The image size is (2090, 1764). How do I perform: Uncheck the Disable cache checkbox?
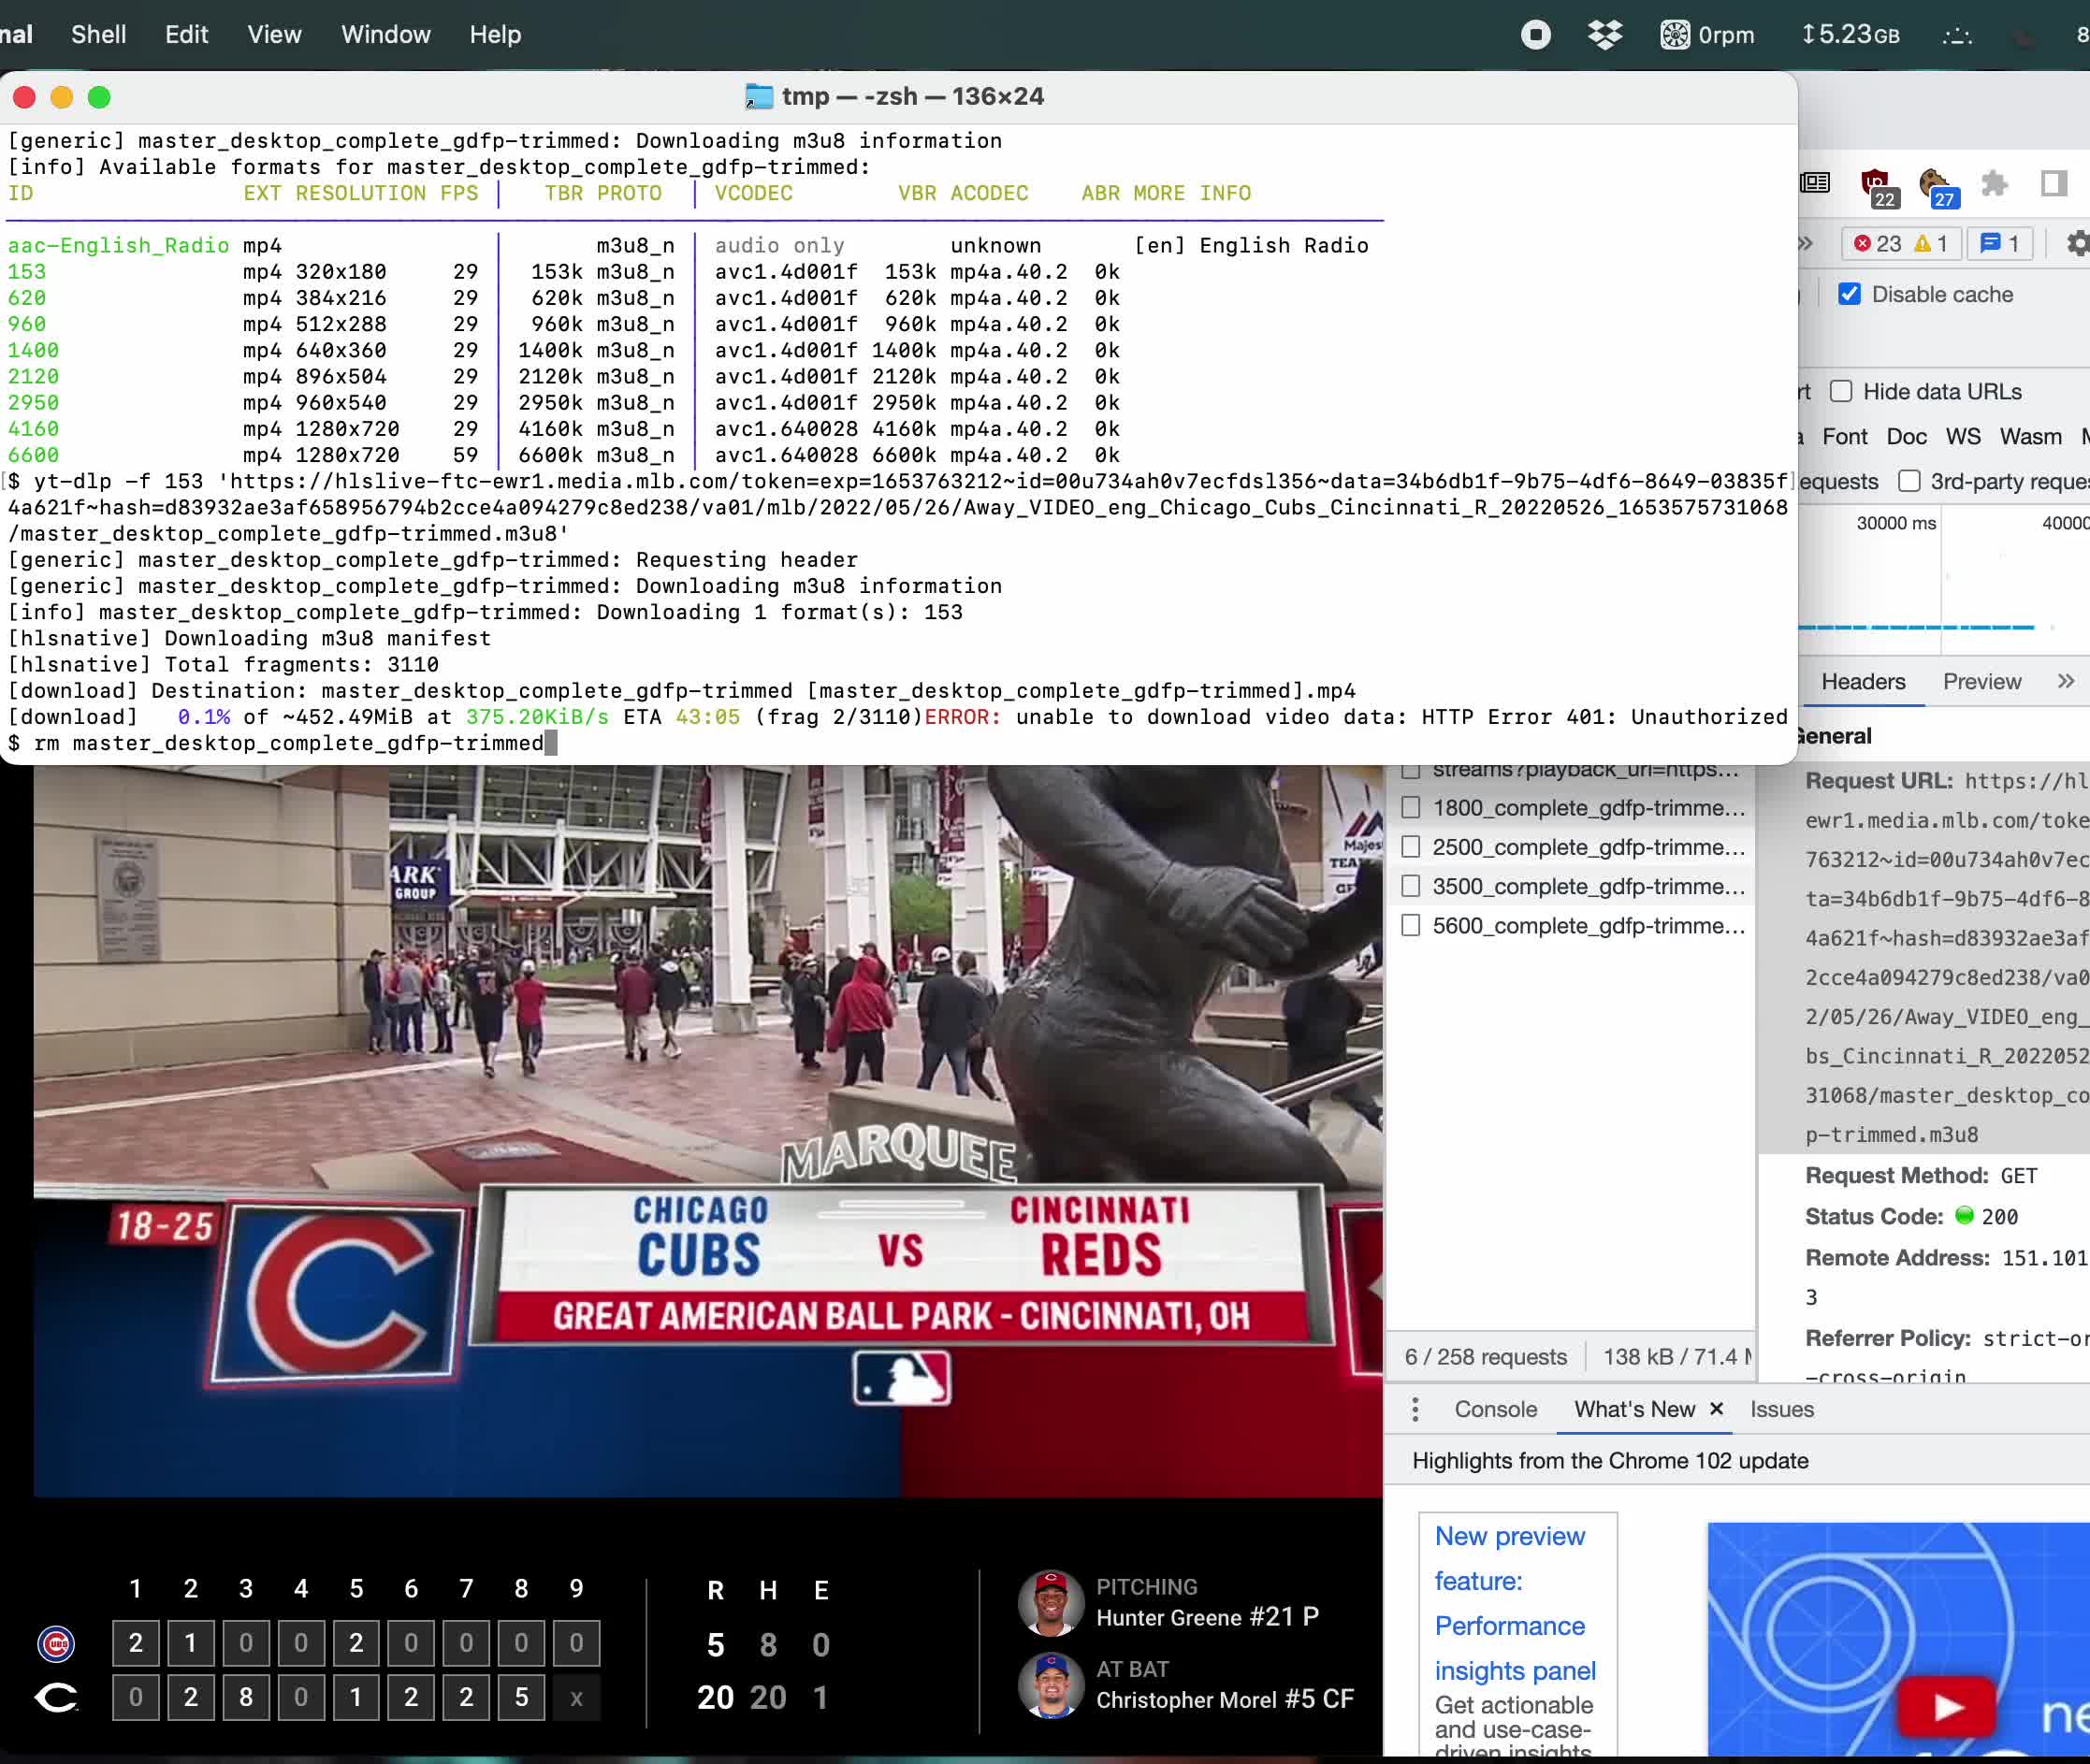point(1851,294)
